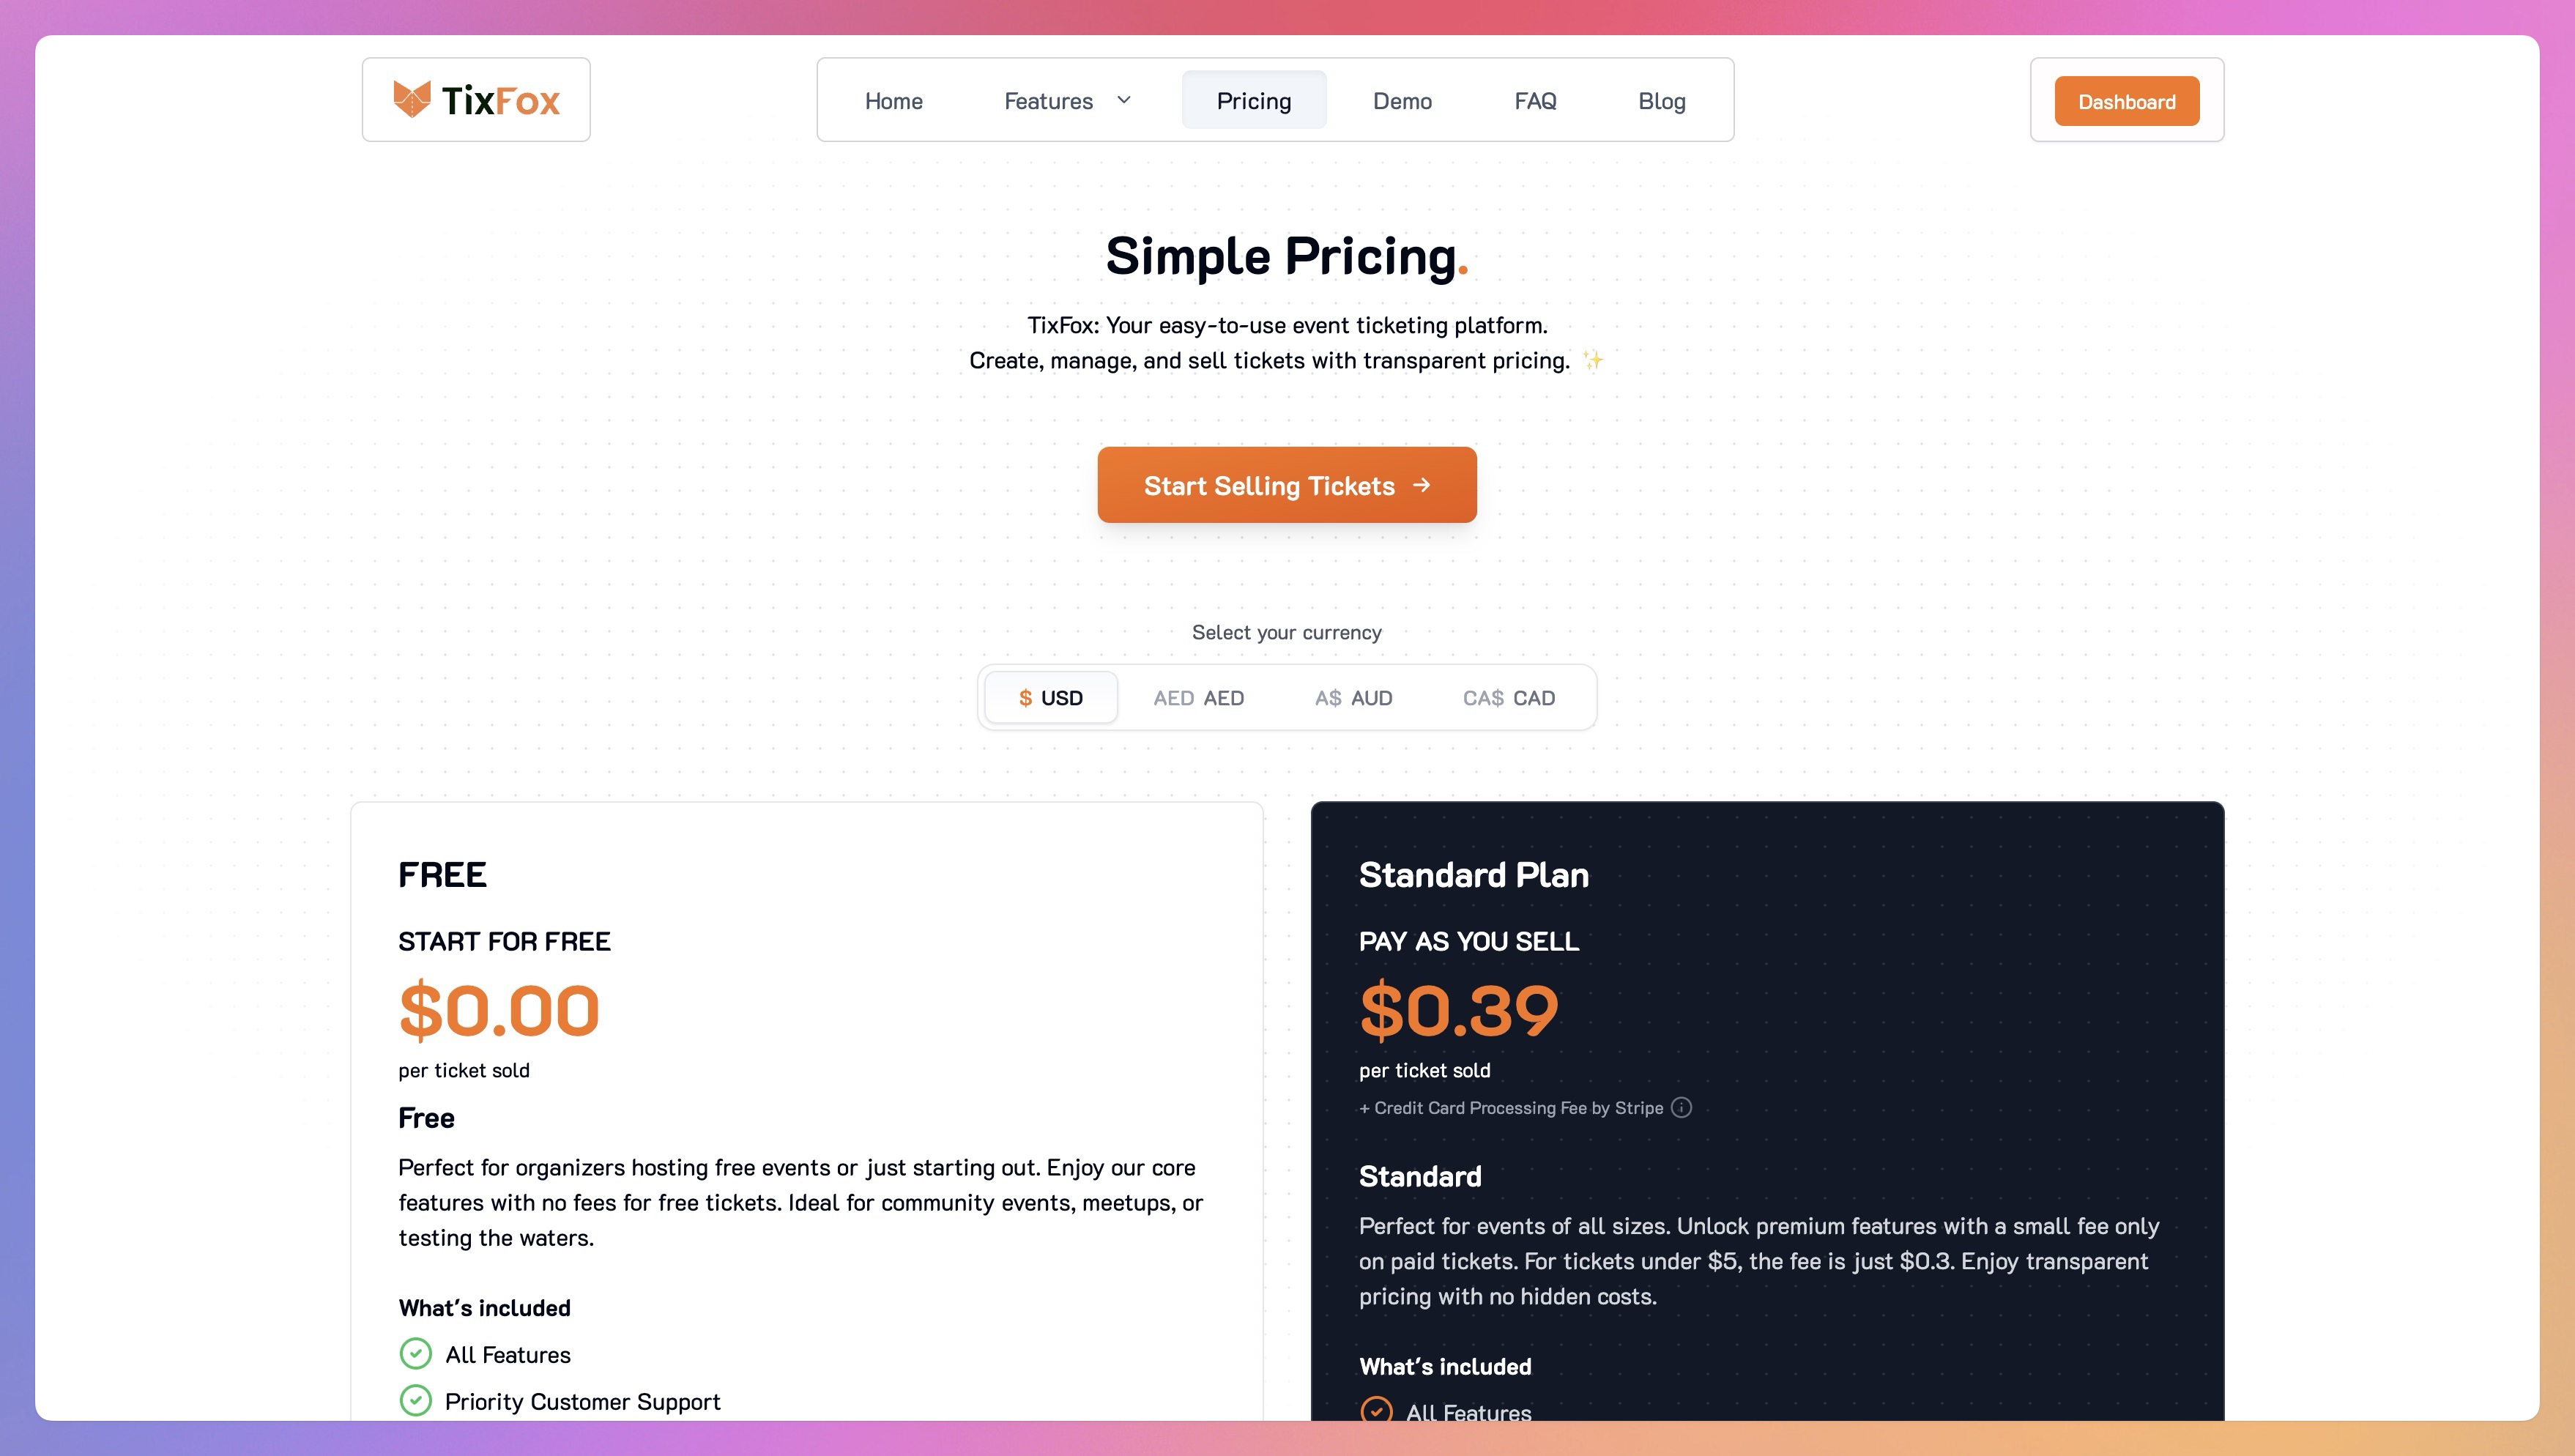Click the TixFox wordmark text
Image resolution: width=2575 pixels, height=1456 pixels.
(500, 101)
